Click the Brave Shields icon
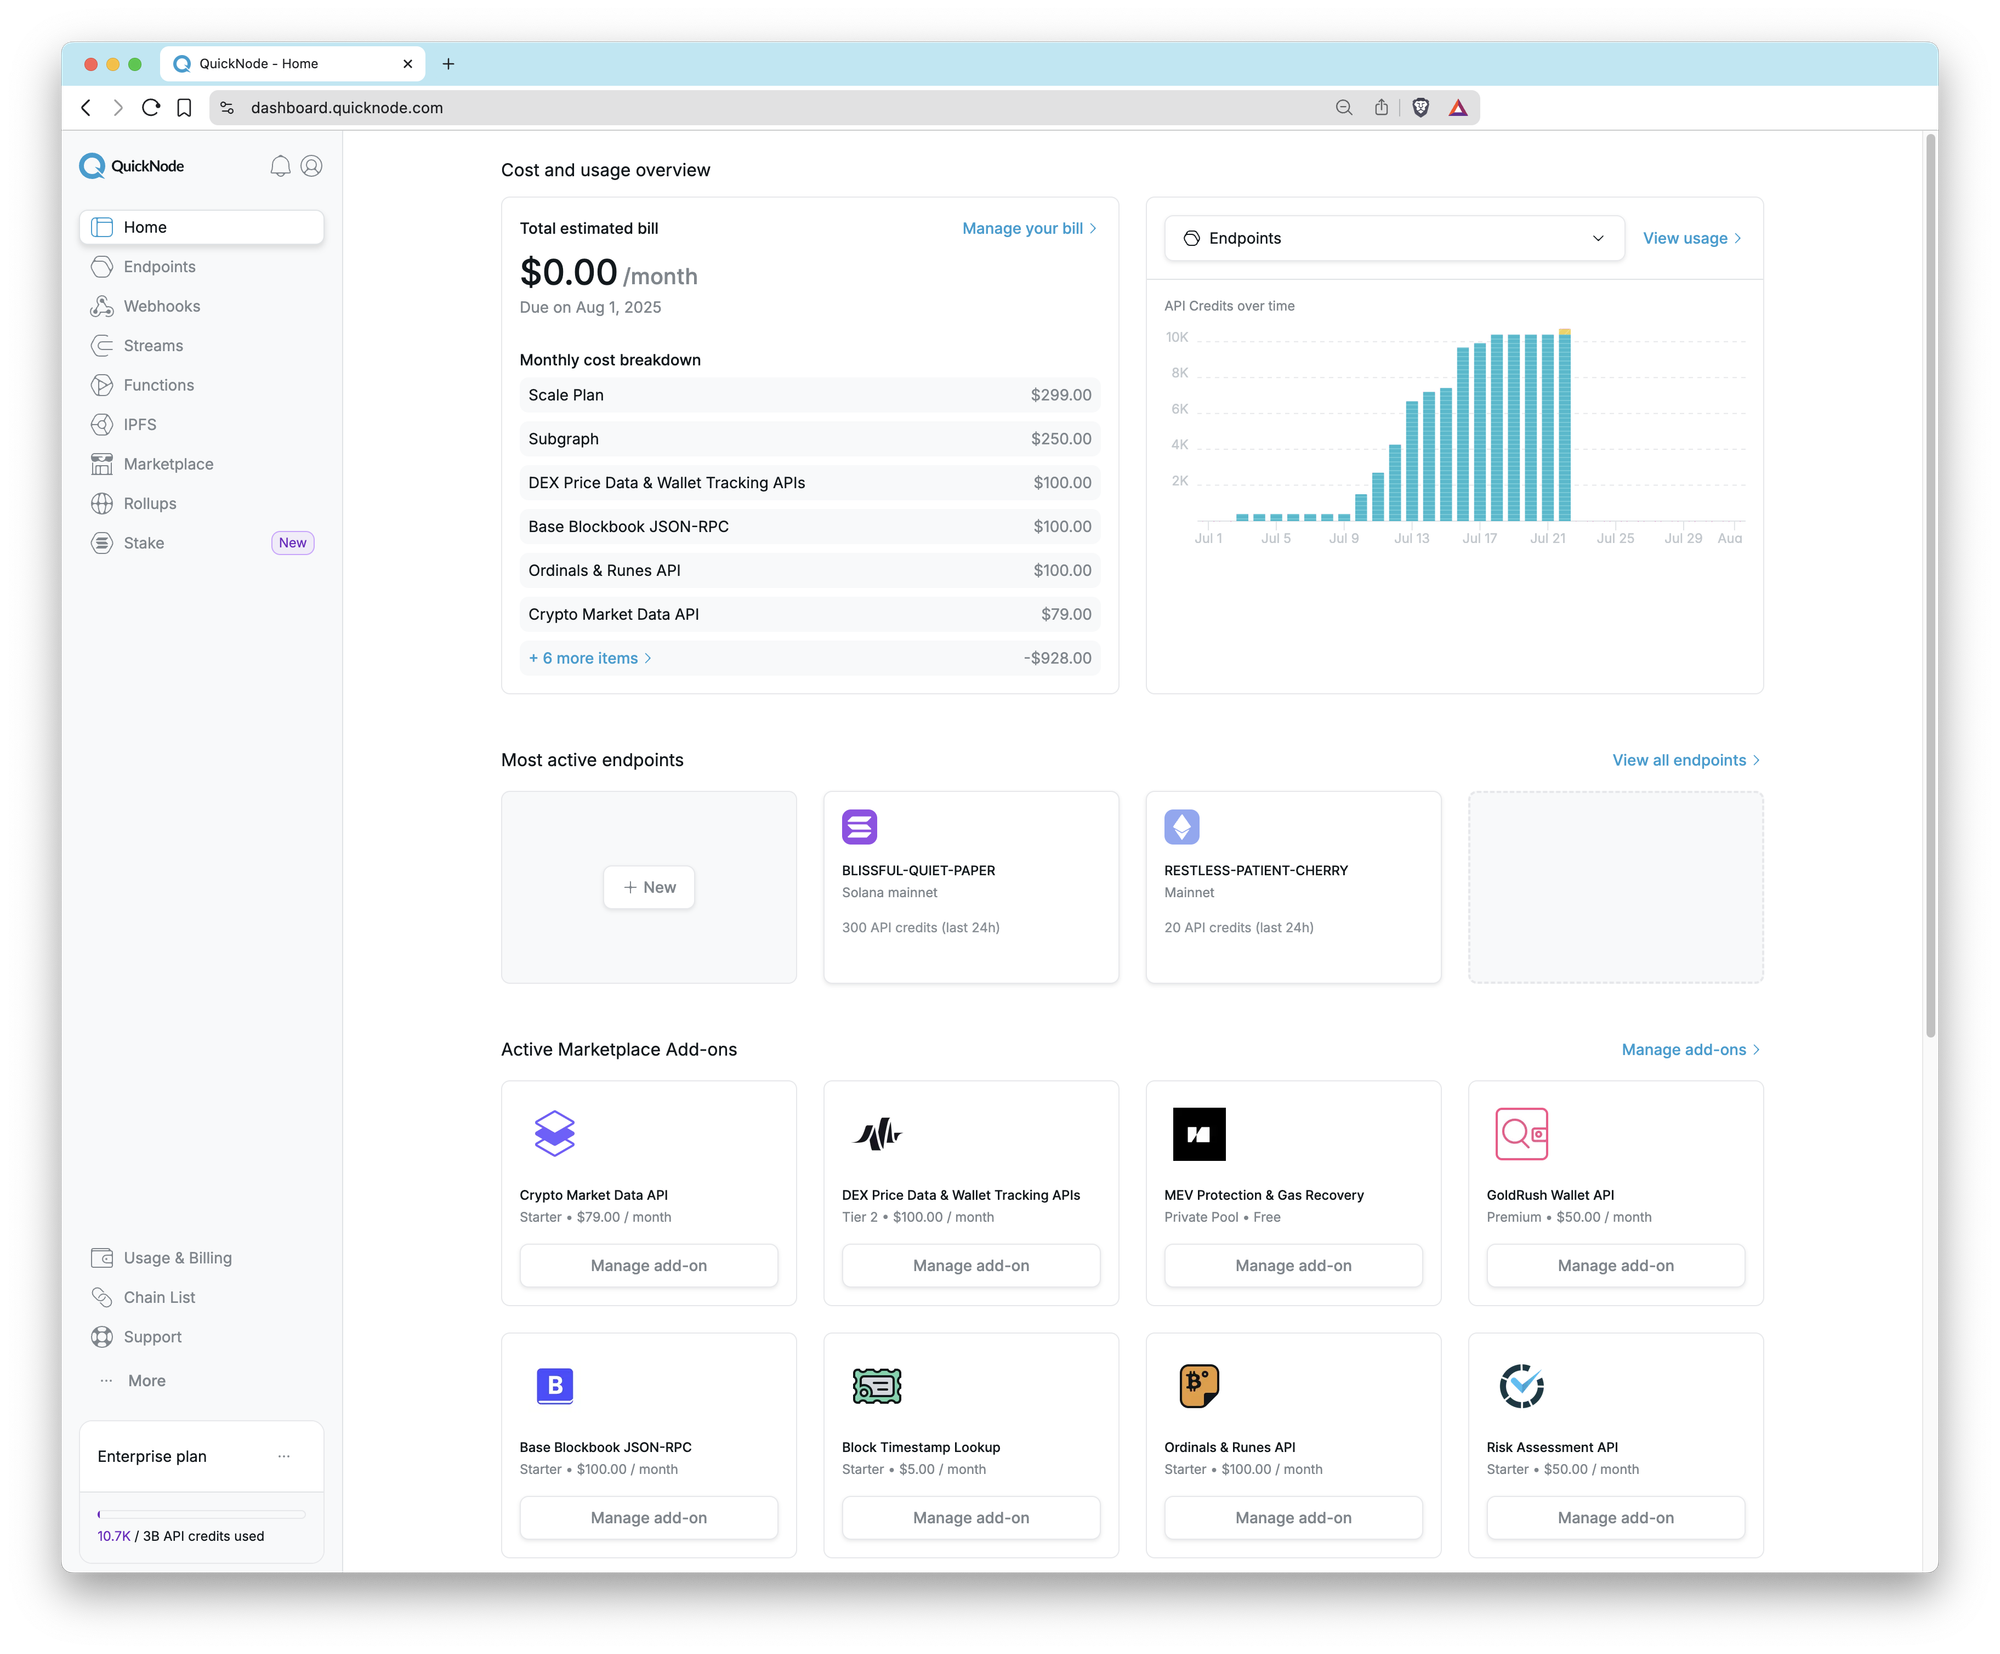2000x1654 pixels. (1420, 107)
